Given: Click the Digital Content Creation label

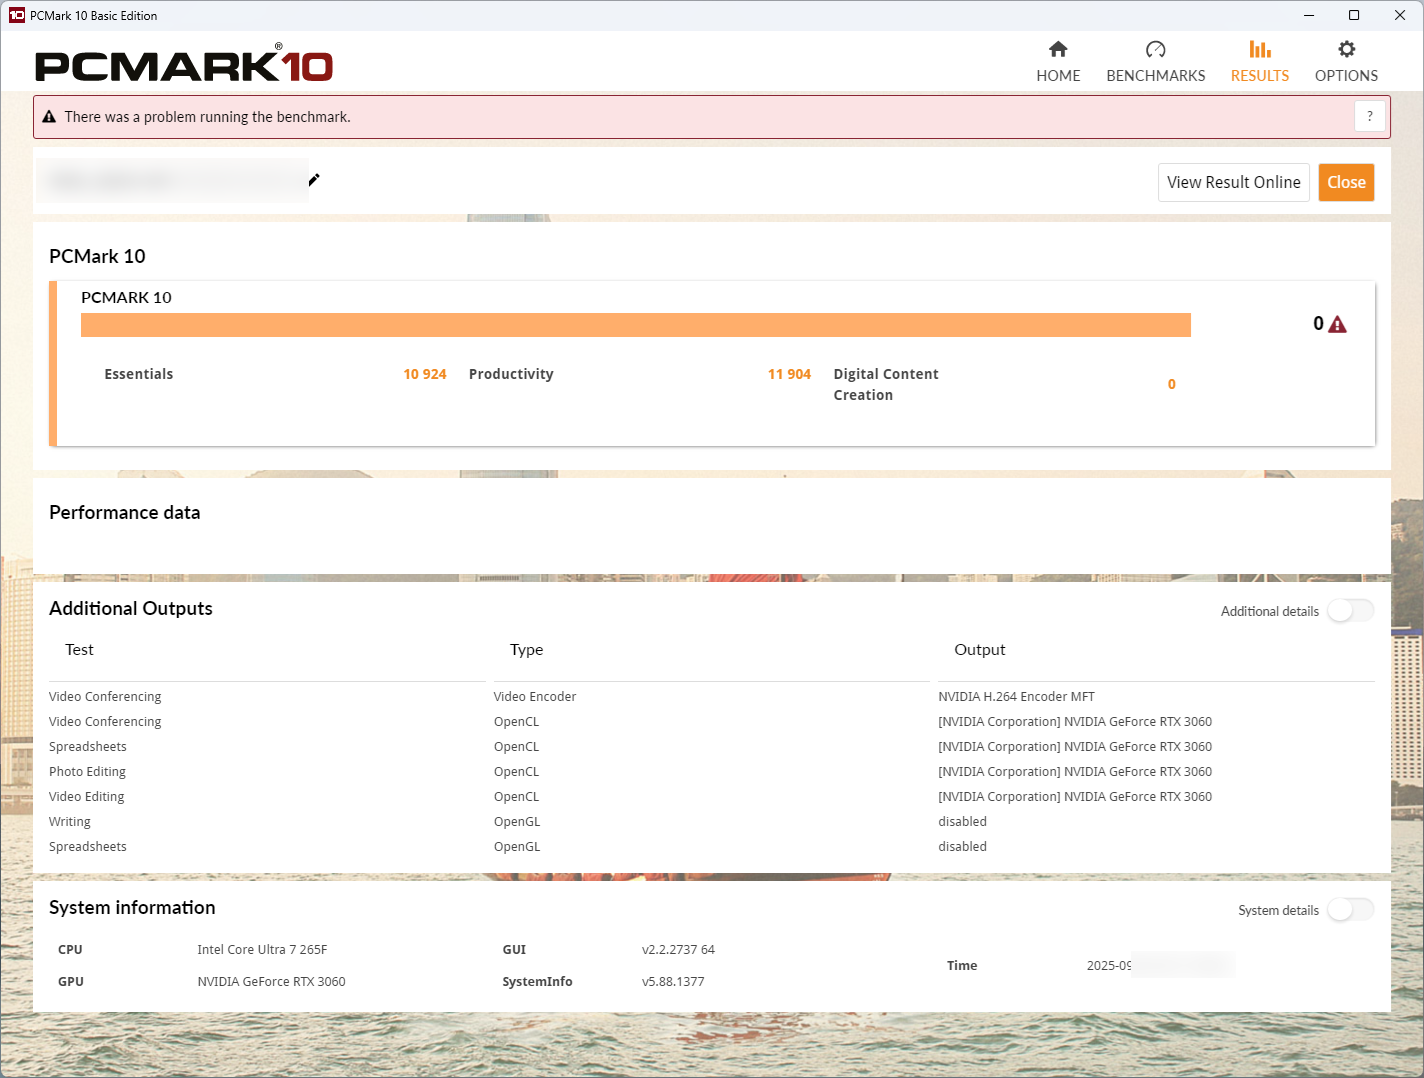Looking at the screenshot, I should pyautogui.click(x=886, y=384).
